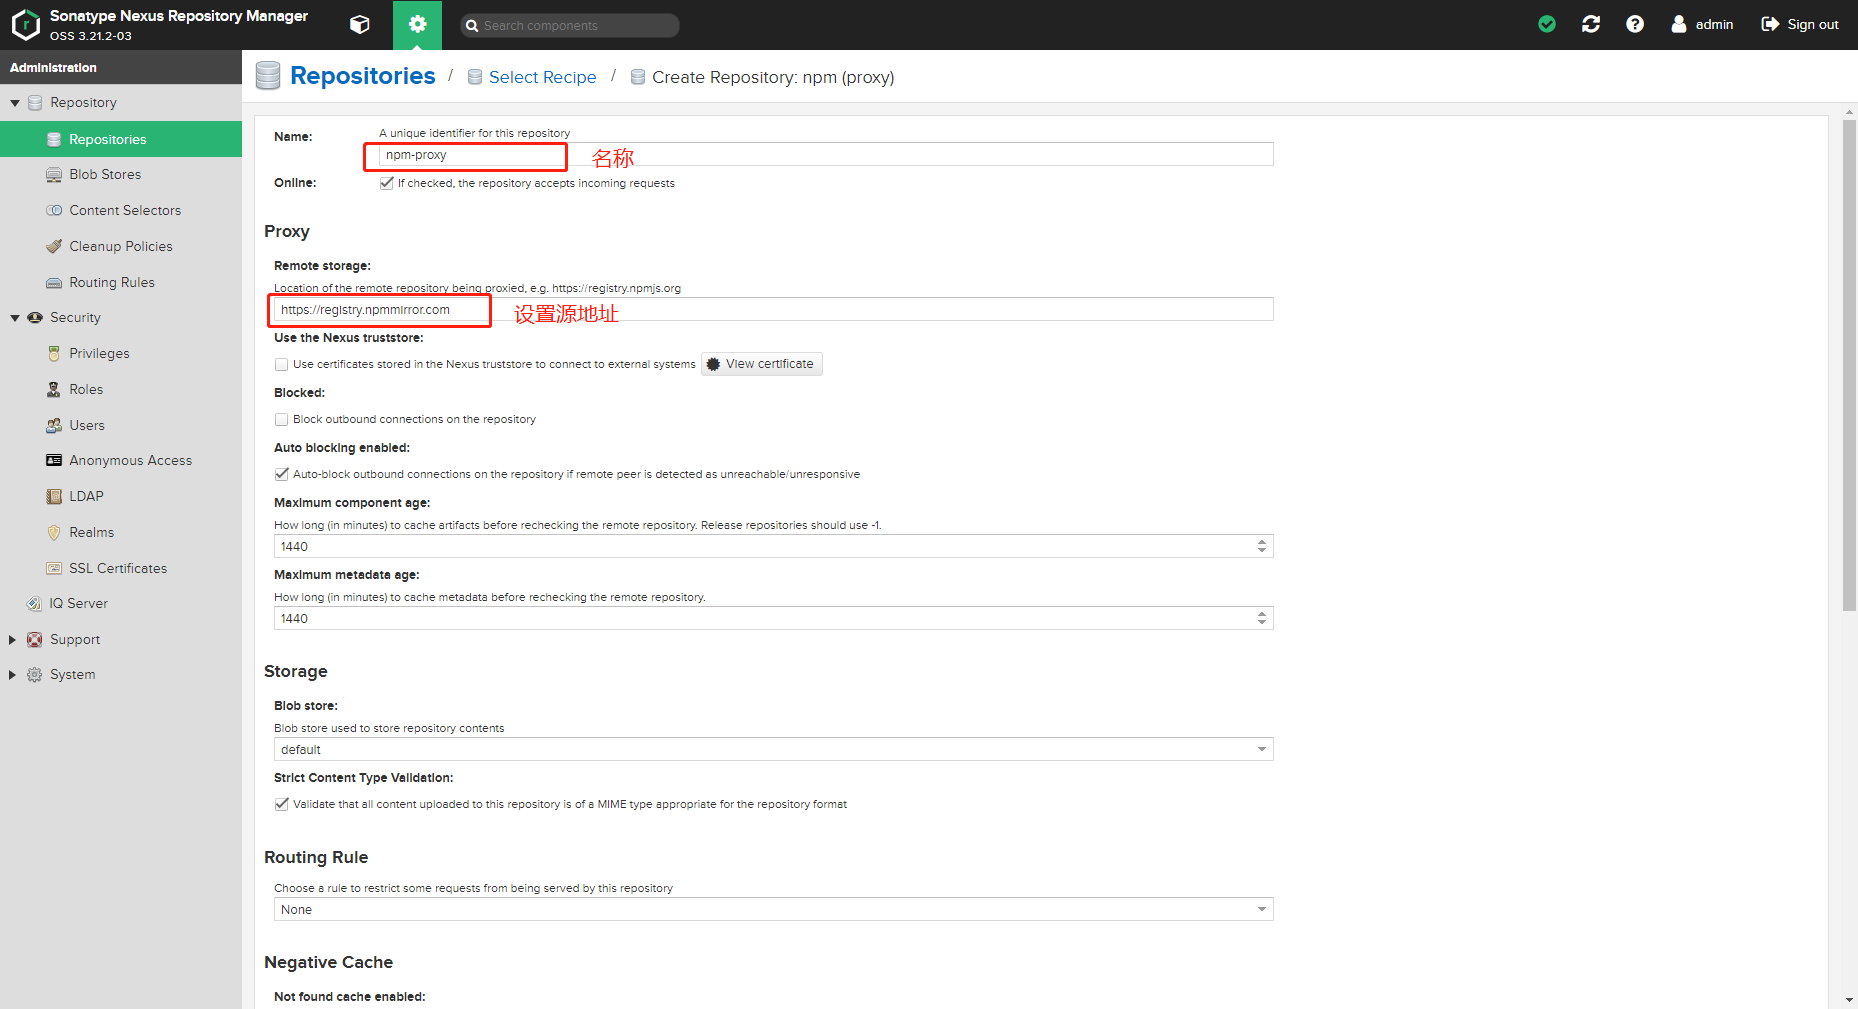Click the system status green check icon
The image size is (1858, 1009).
[1547, 24]
